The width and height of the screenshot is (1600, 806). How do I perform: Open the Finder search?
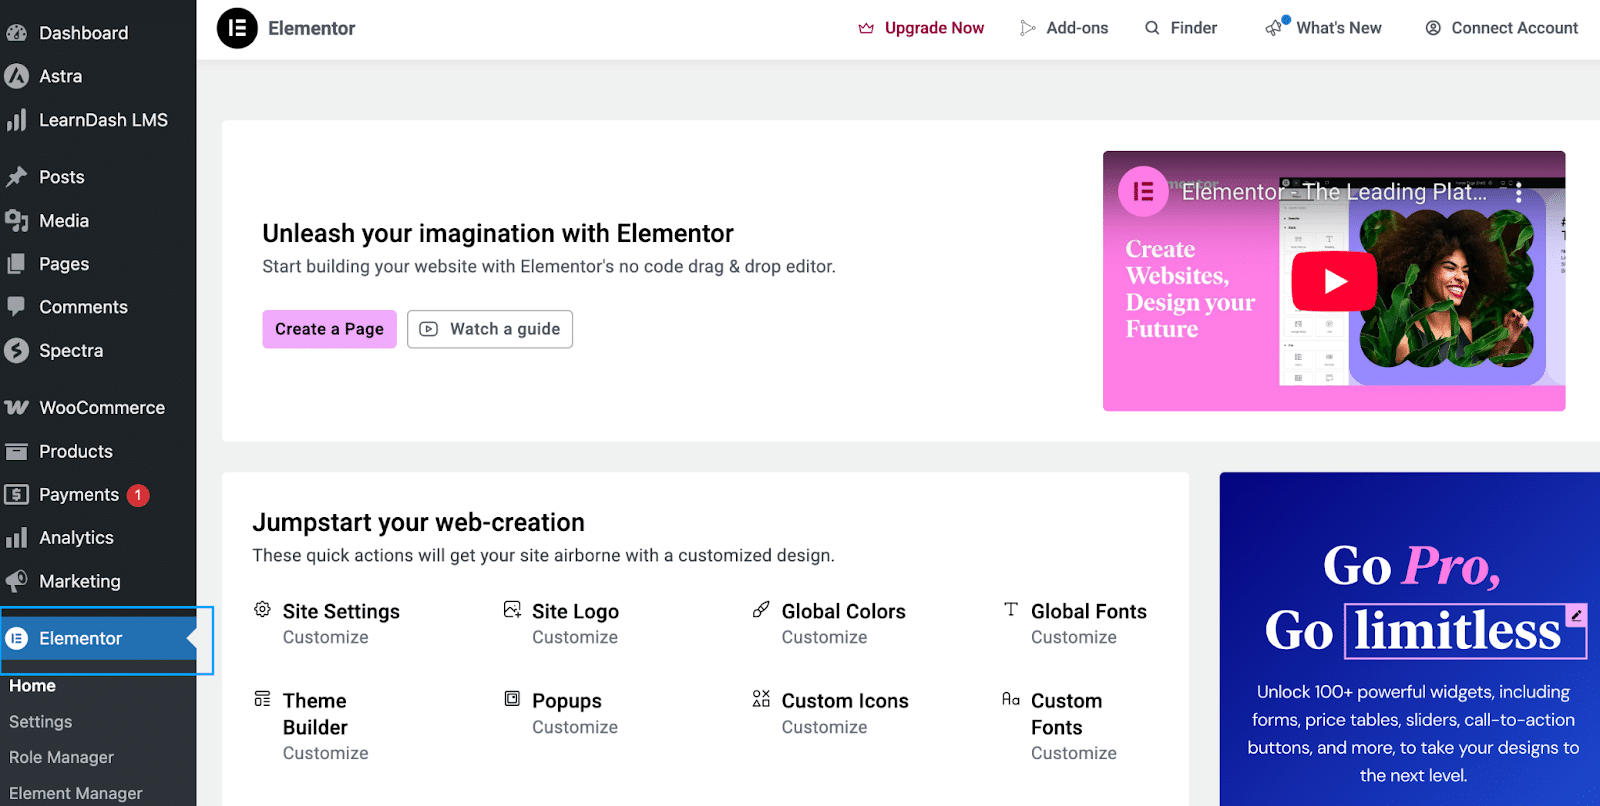point(1181,28)
